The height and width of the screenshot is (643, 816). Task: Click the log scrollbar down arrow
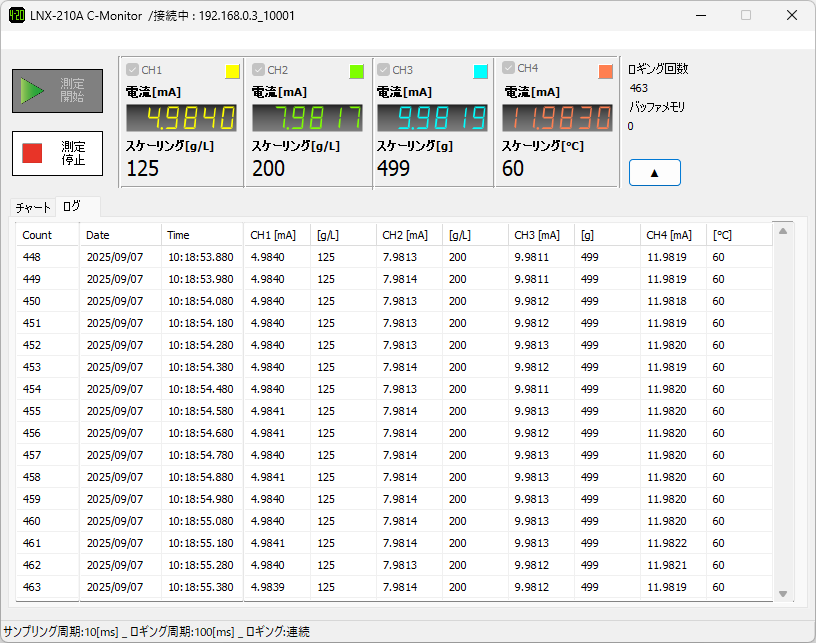[783, 594]
